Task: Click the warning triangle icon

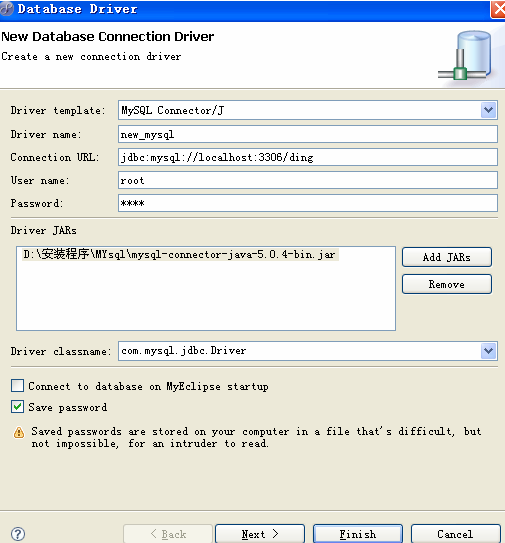Action: [x=19, y=432]
